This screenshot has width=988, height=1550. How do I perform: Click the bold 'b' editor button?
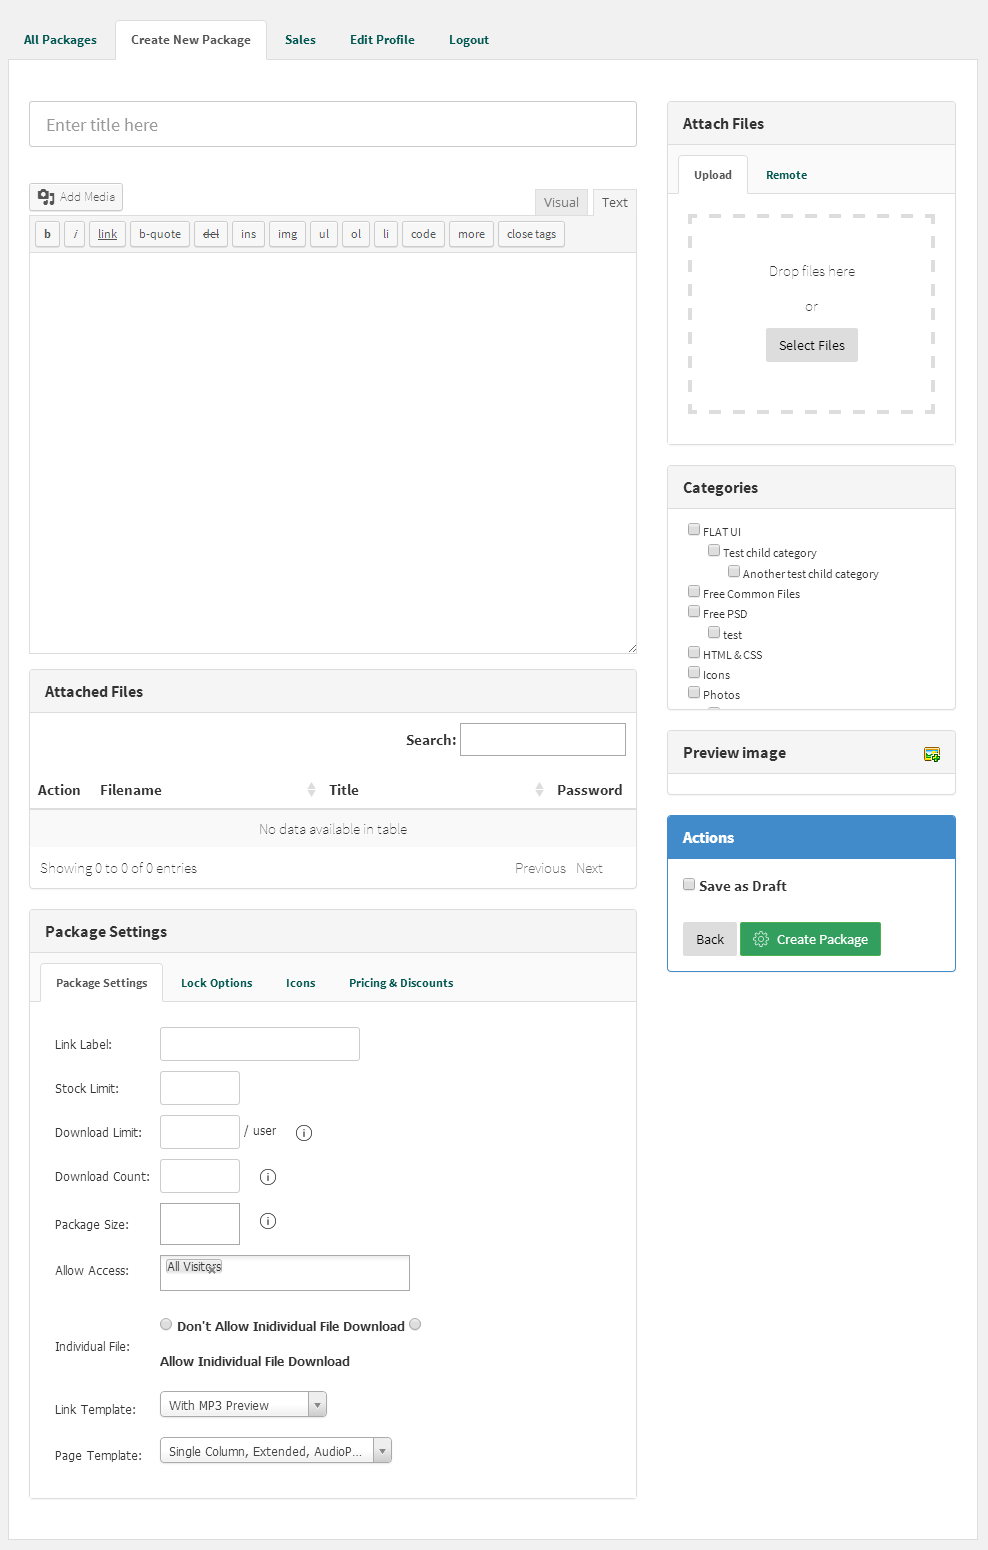[47, 234]
